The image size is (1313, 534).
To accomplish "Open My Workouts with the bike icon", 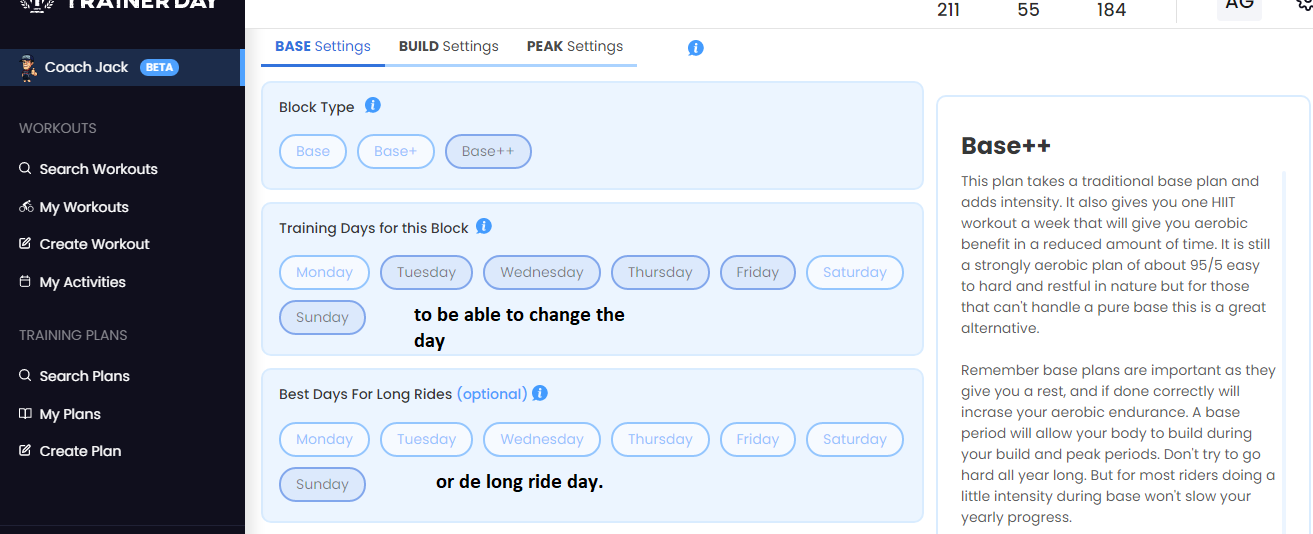I will tap(26, 207).
